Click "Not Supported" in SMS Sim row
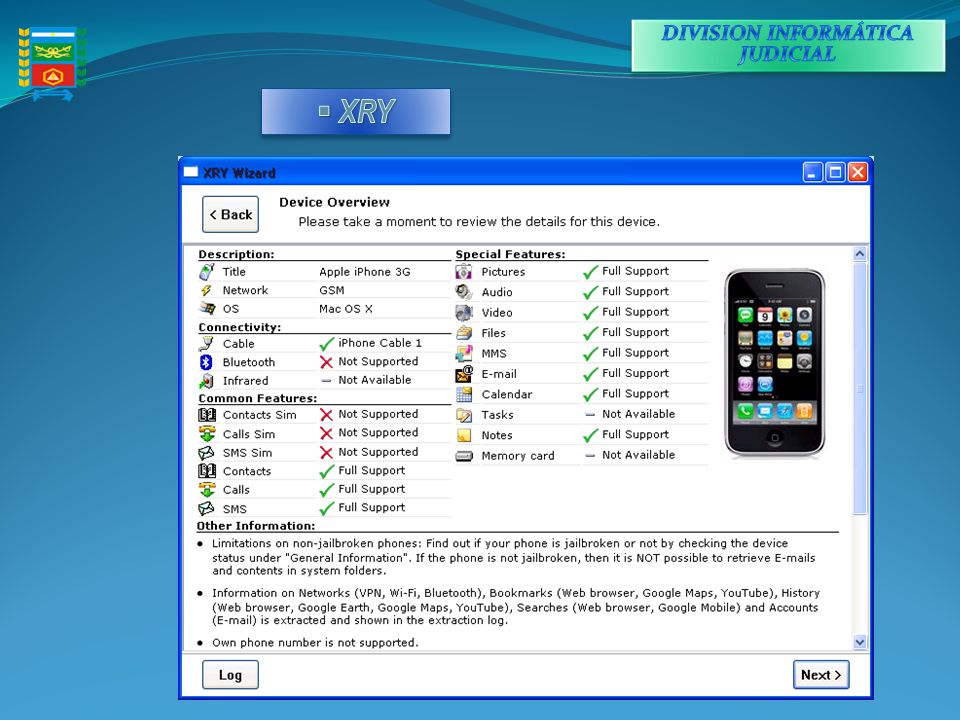The height and width of the screenshot is (720, 960). pos(378,452)
